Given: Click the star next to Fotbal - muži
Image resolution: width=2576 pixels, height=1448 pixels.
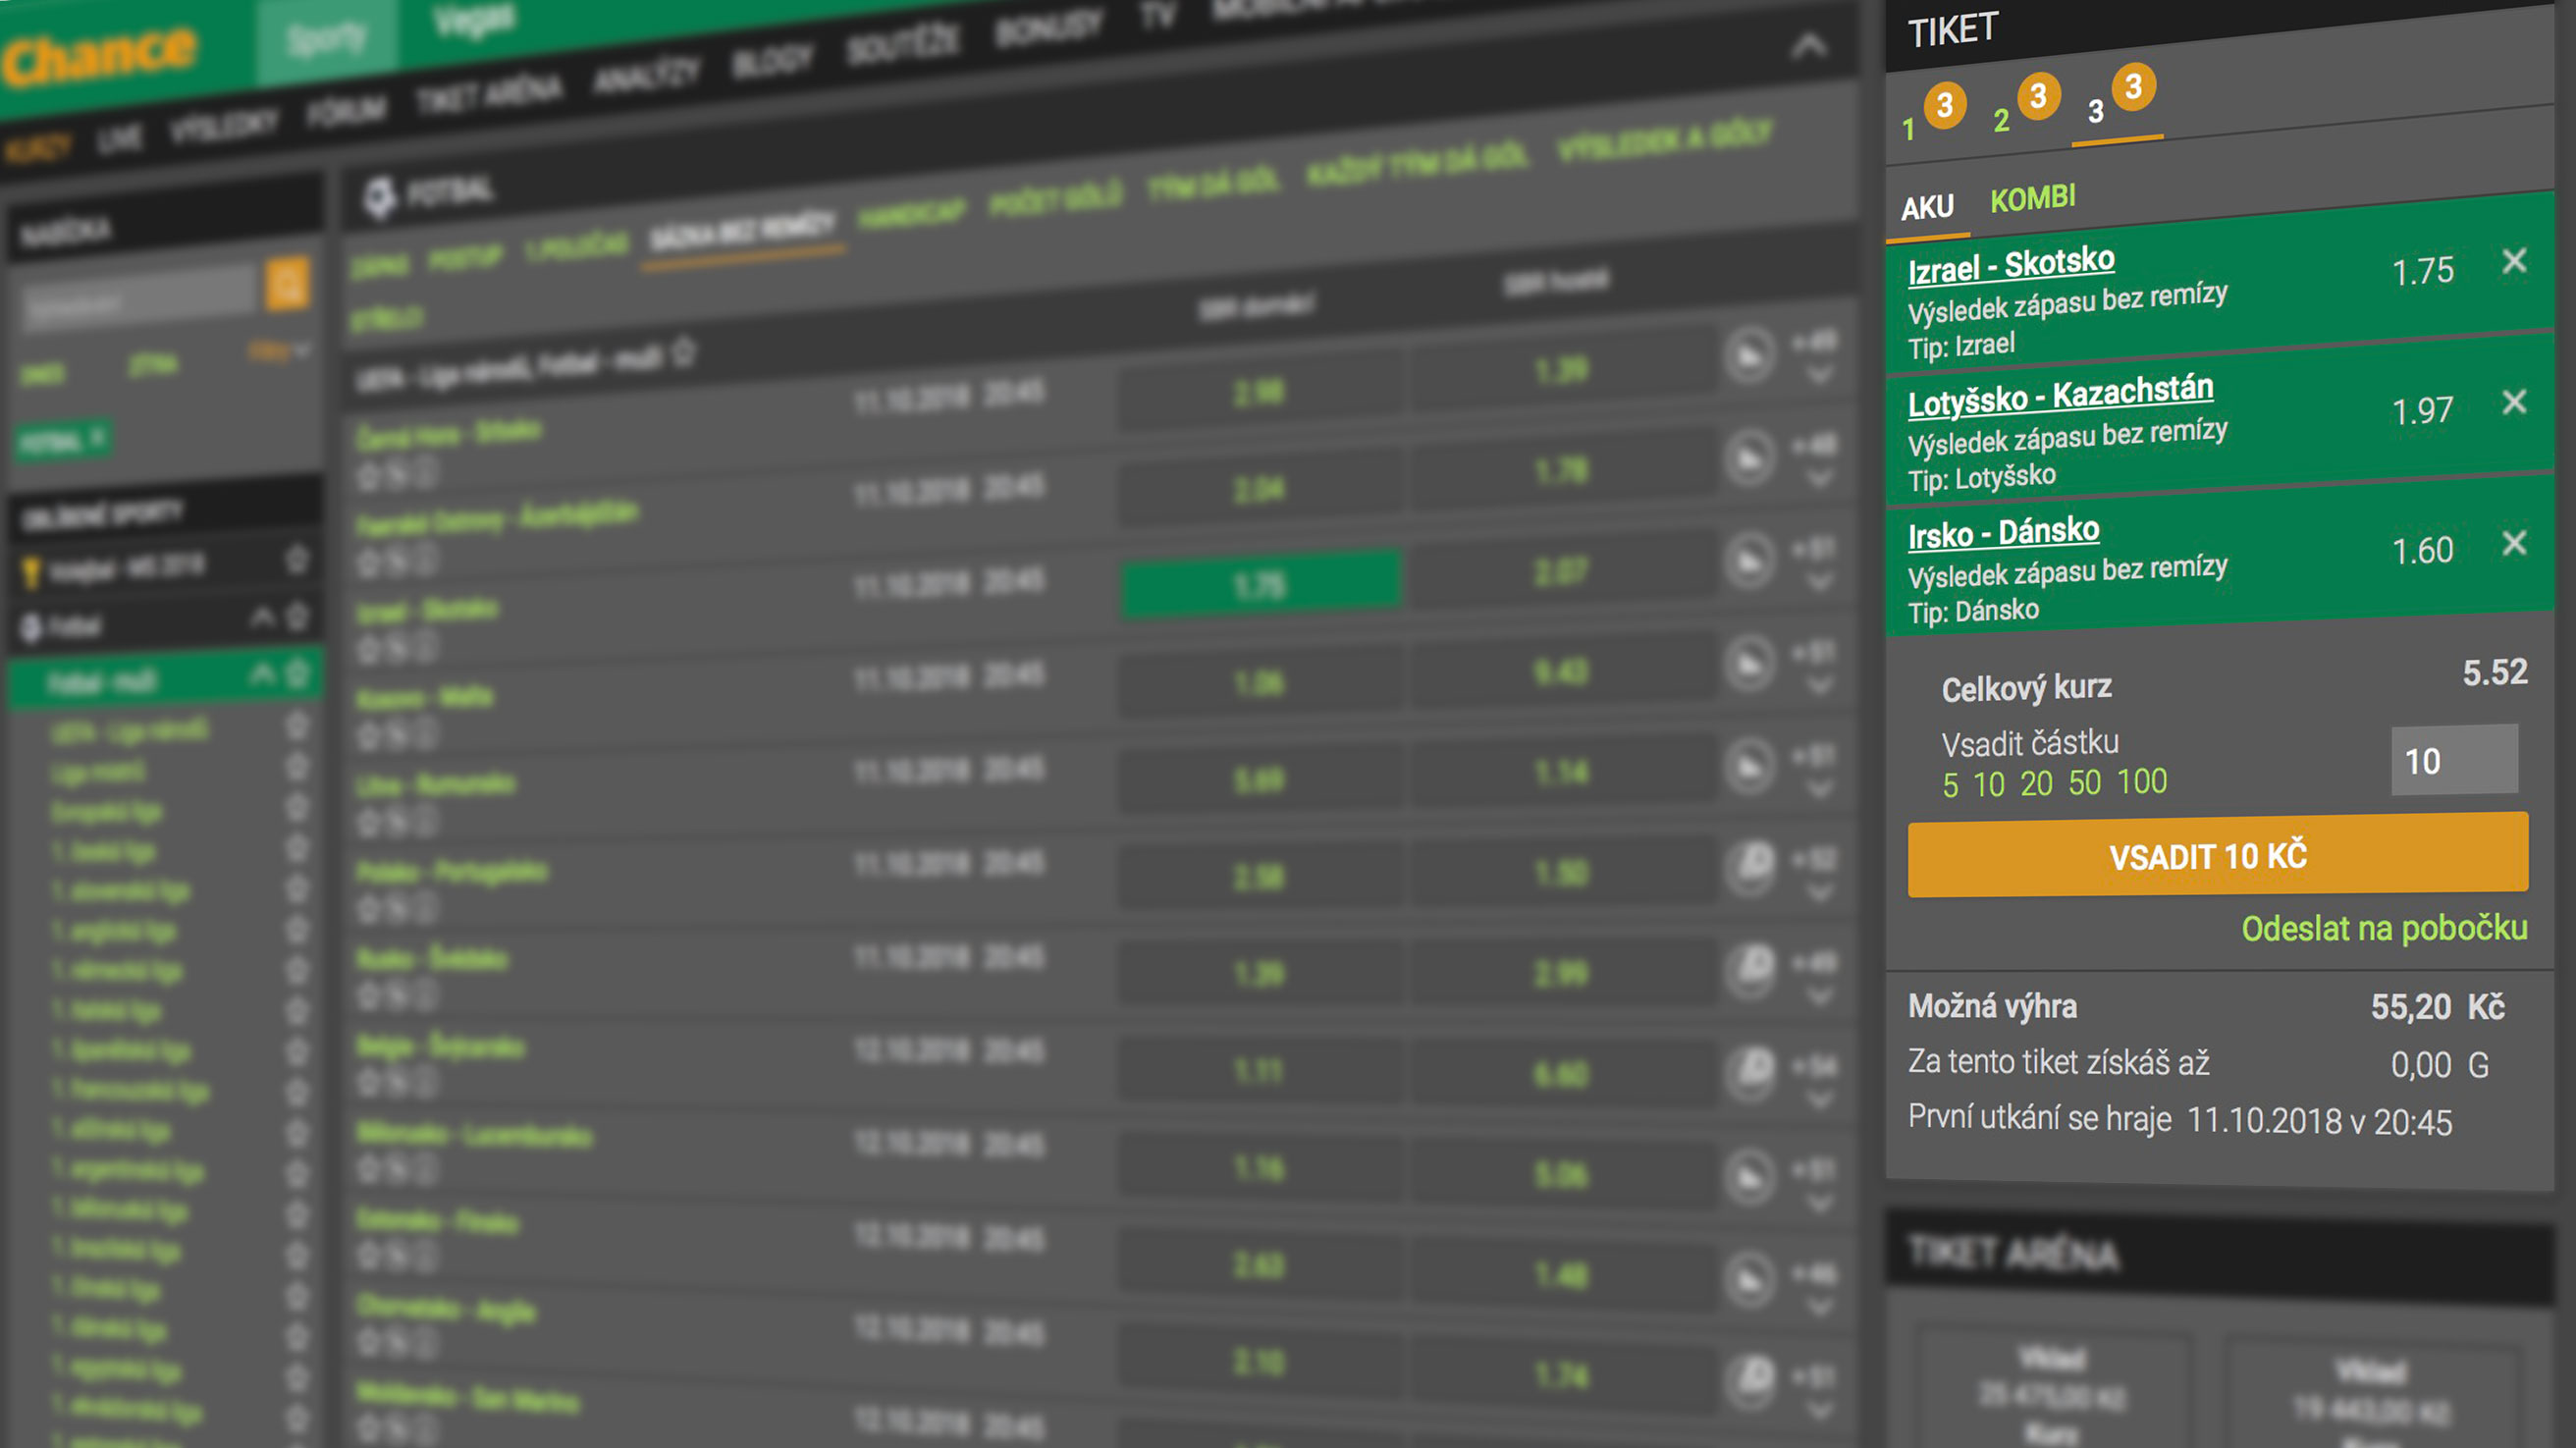Looking at the screenshot, I should (297, 674).
